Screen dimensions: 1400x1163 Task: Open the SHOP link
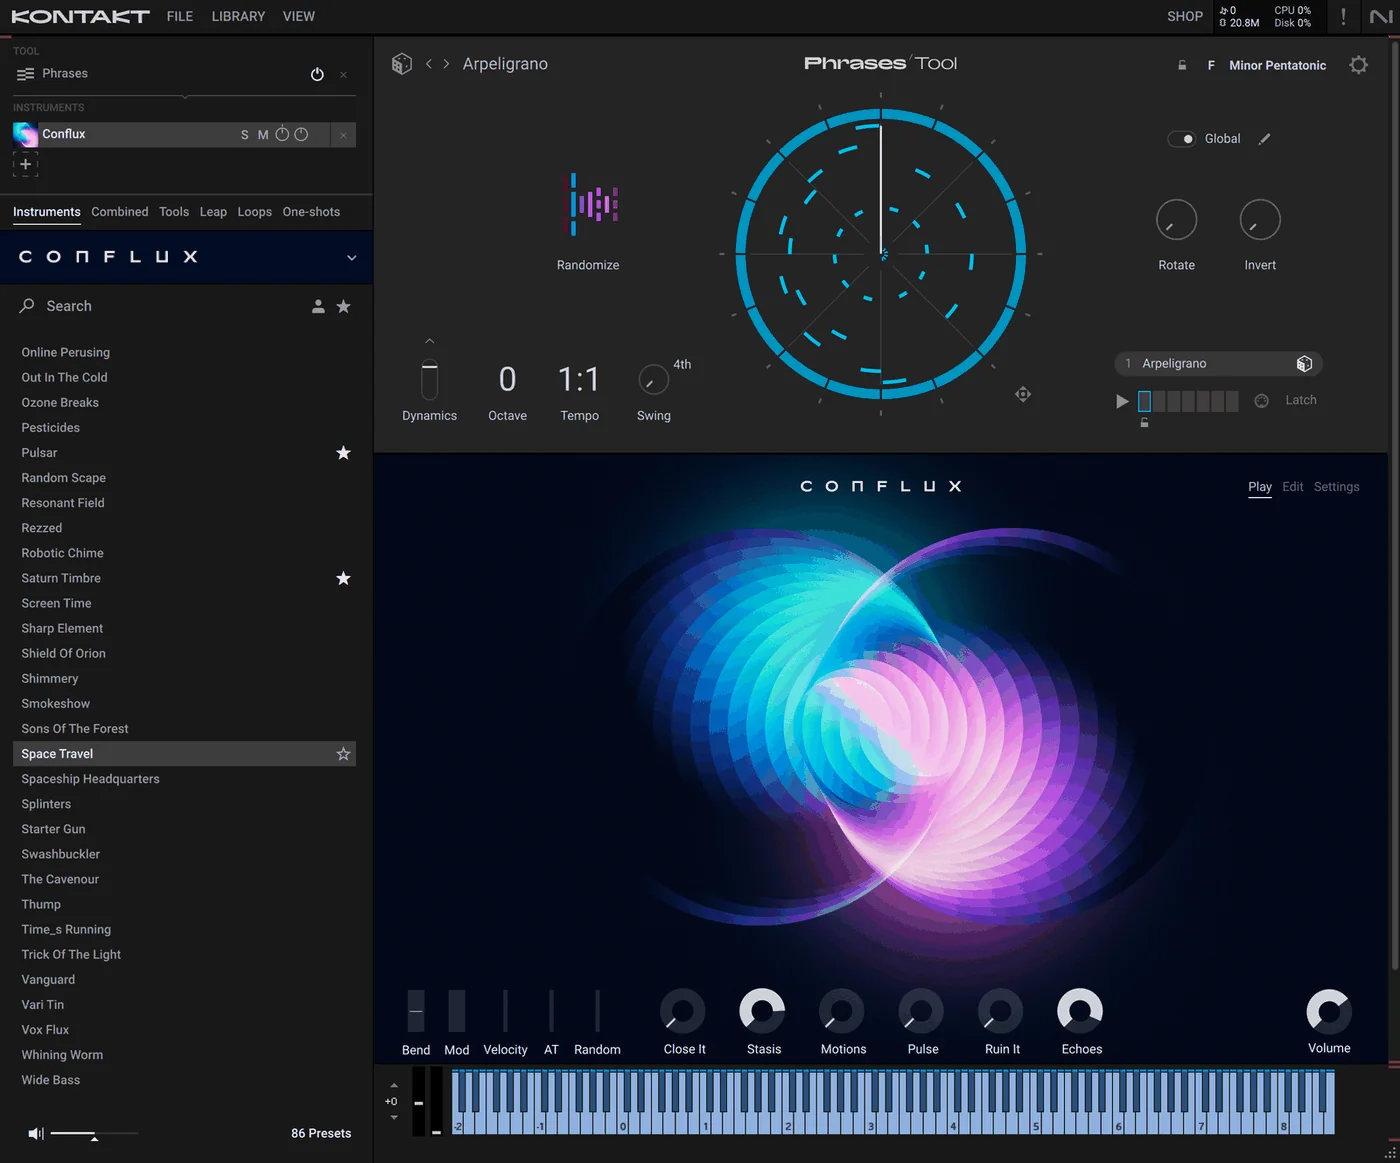pyautogui.click(x=1185, y=17)
